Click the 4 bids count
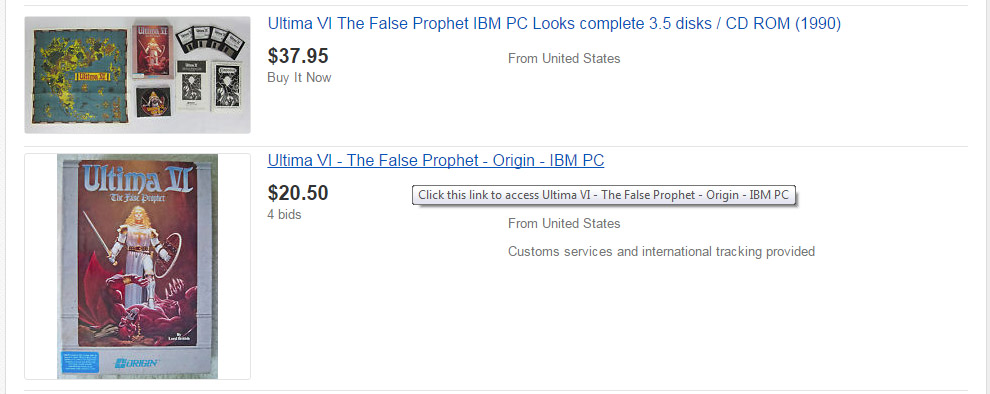Viewport: 990px width, 394px height. tap(285, 215)
